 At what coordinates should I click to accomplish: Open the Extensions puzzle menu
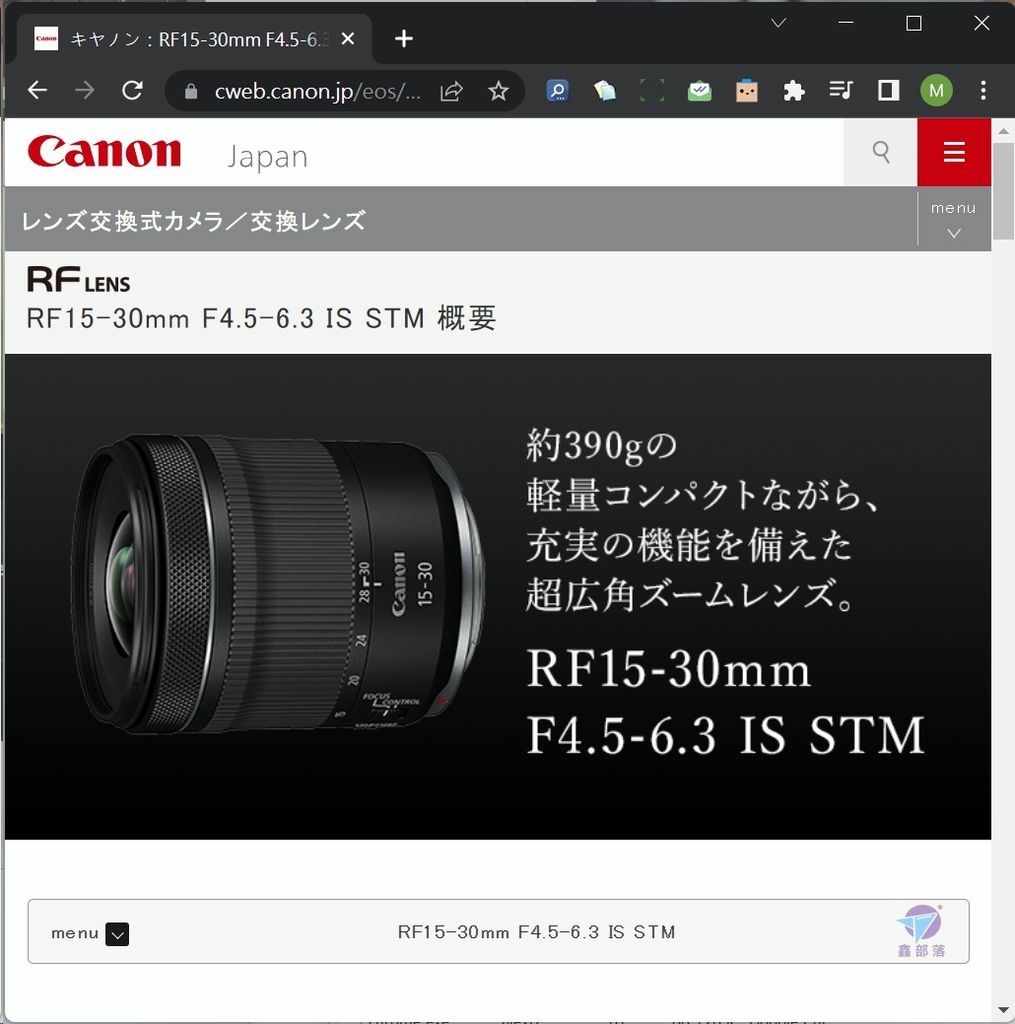tap(794, 90)
